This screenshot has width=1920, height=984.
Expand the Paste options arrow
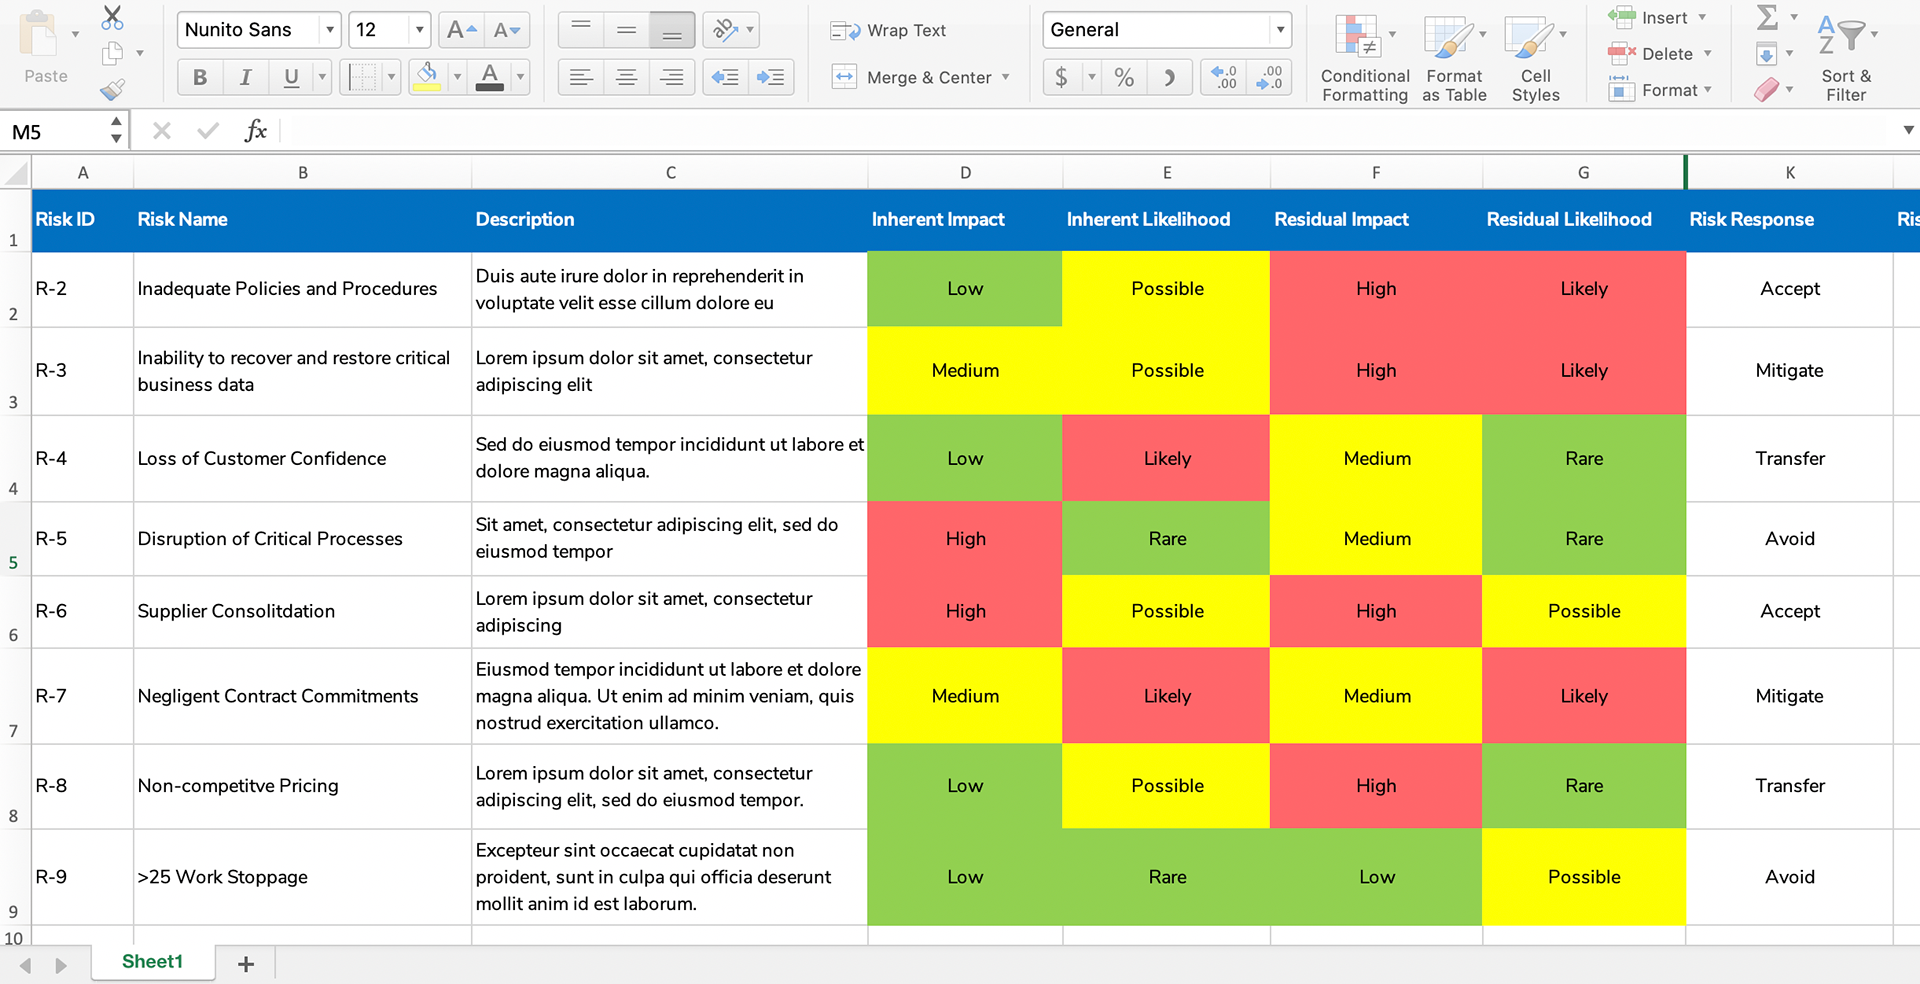75,35
